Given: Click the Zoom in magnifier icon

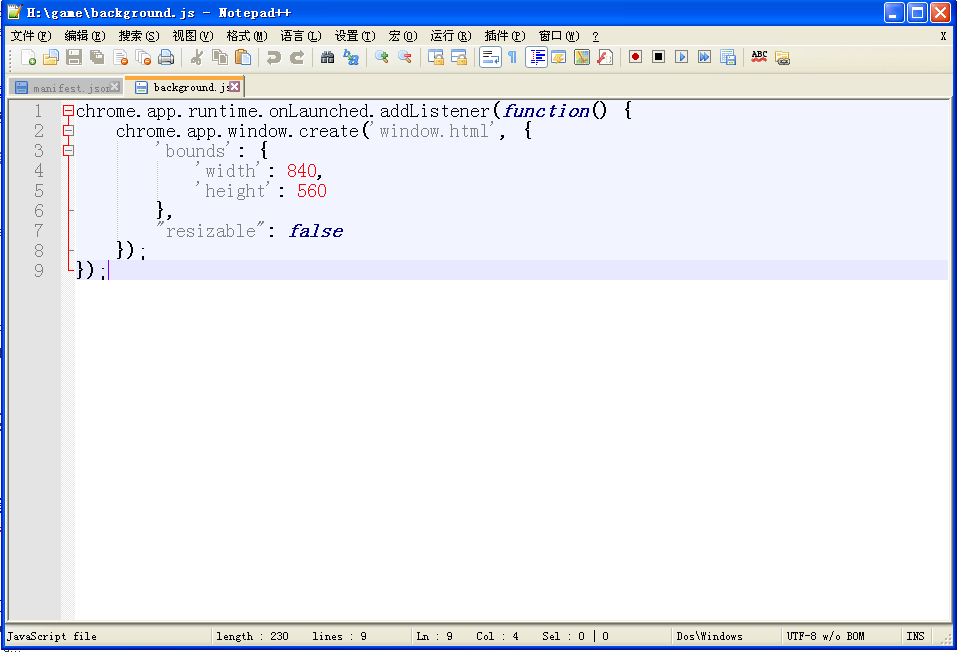Looking at the screenshot, I should (381, 57).
